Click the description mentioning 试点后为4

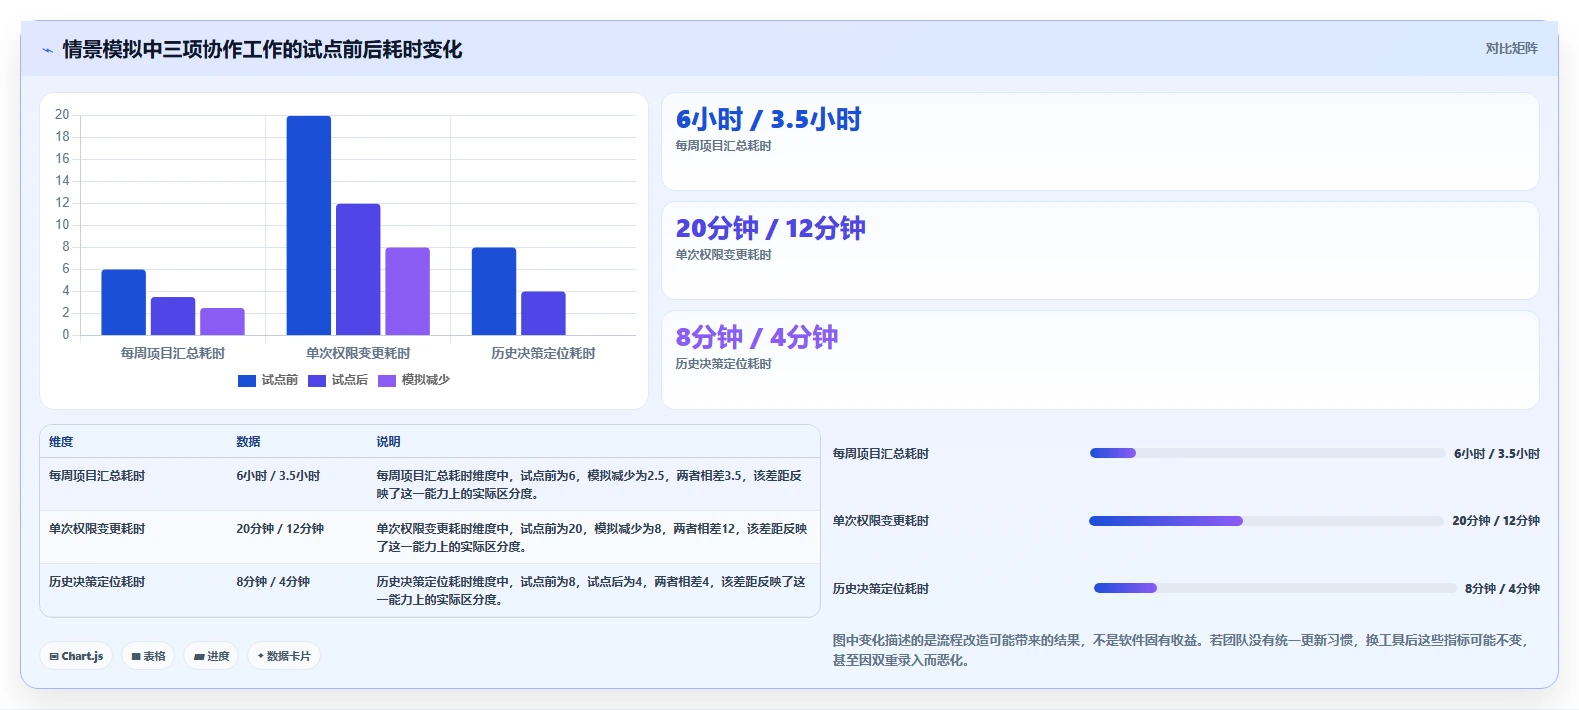click(x=591, y=591)
